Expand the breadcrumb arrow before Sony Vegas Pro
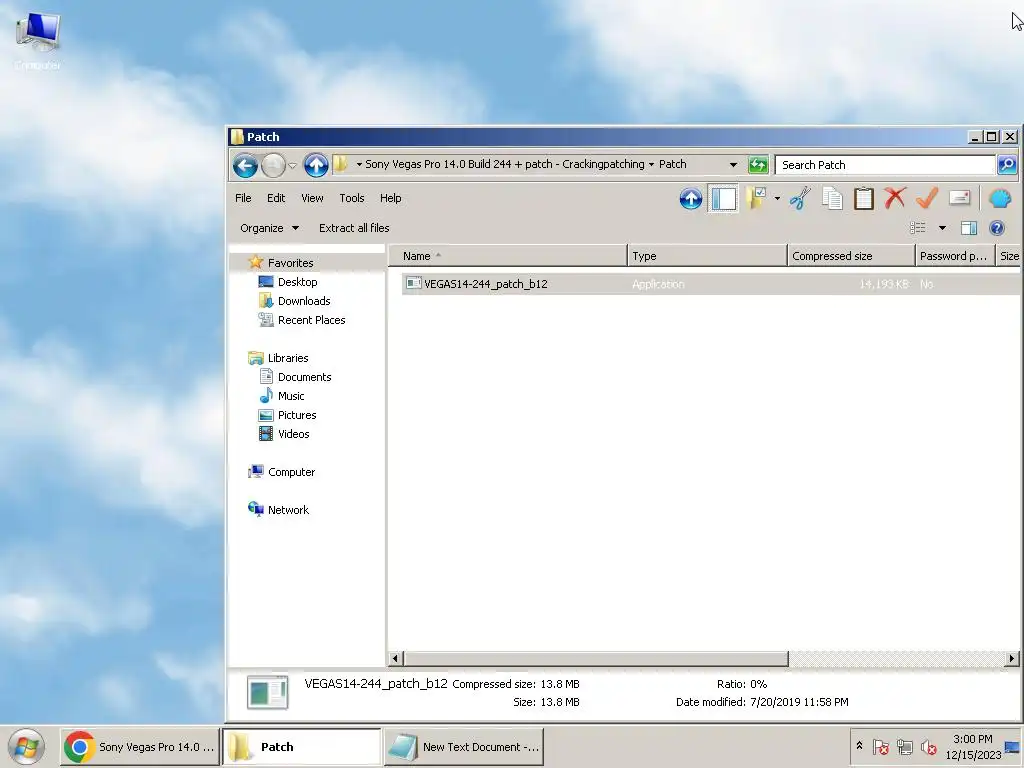This screenshot has width=1024, height=768. point(359,165)
